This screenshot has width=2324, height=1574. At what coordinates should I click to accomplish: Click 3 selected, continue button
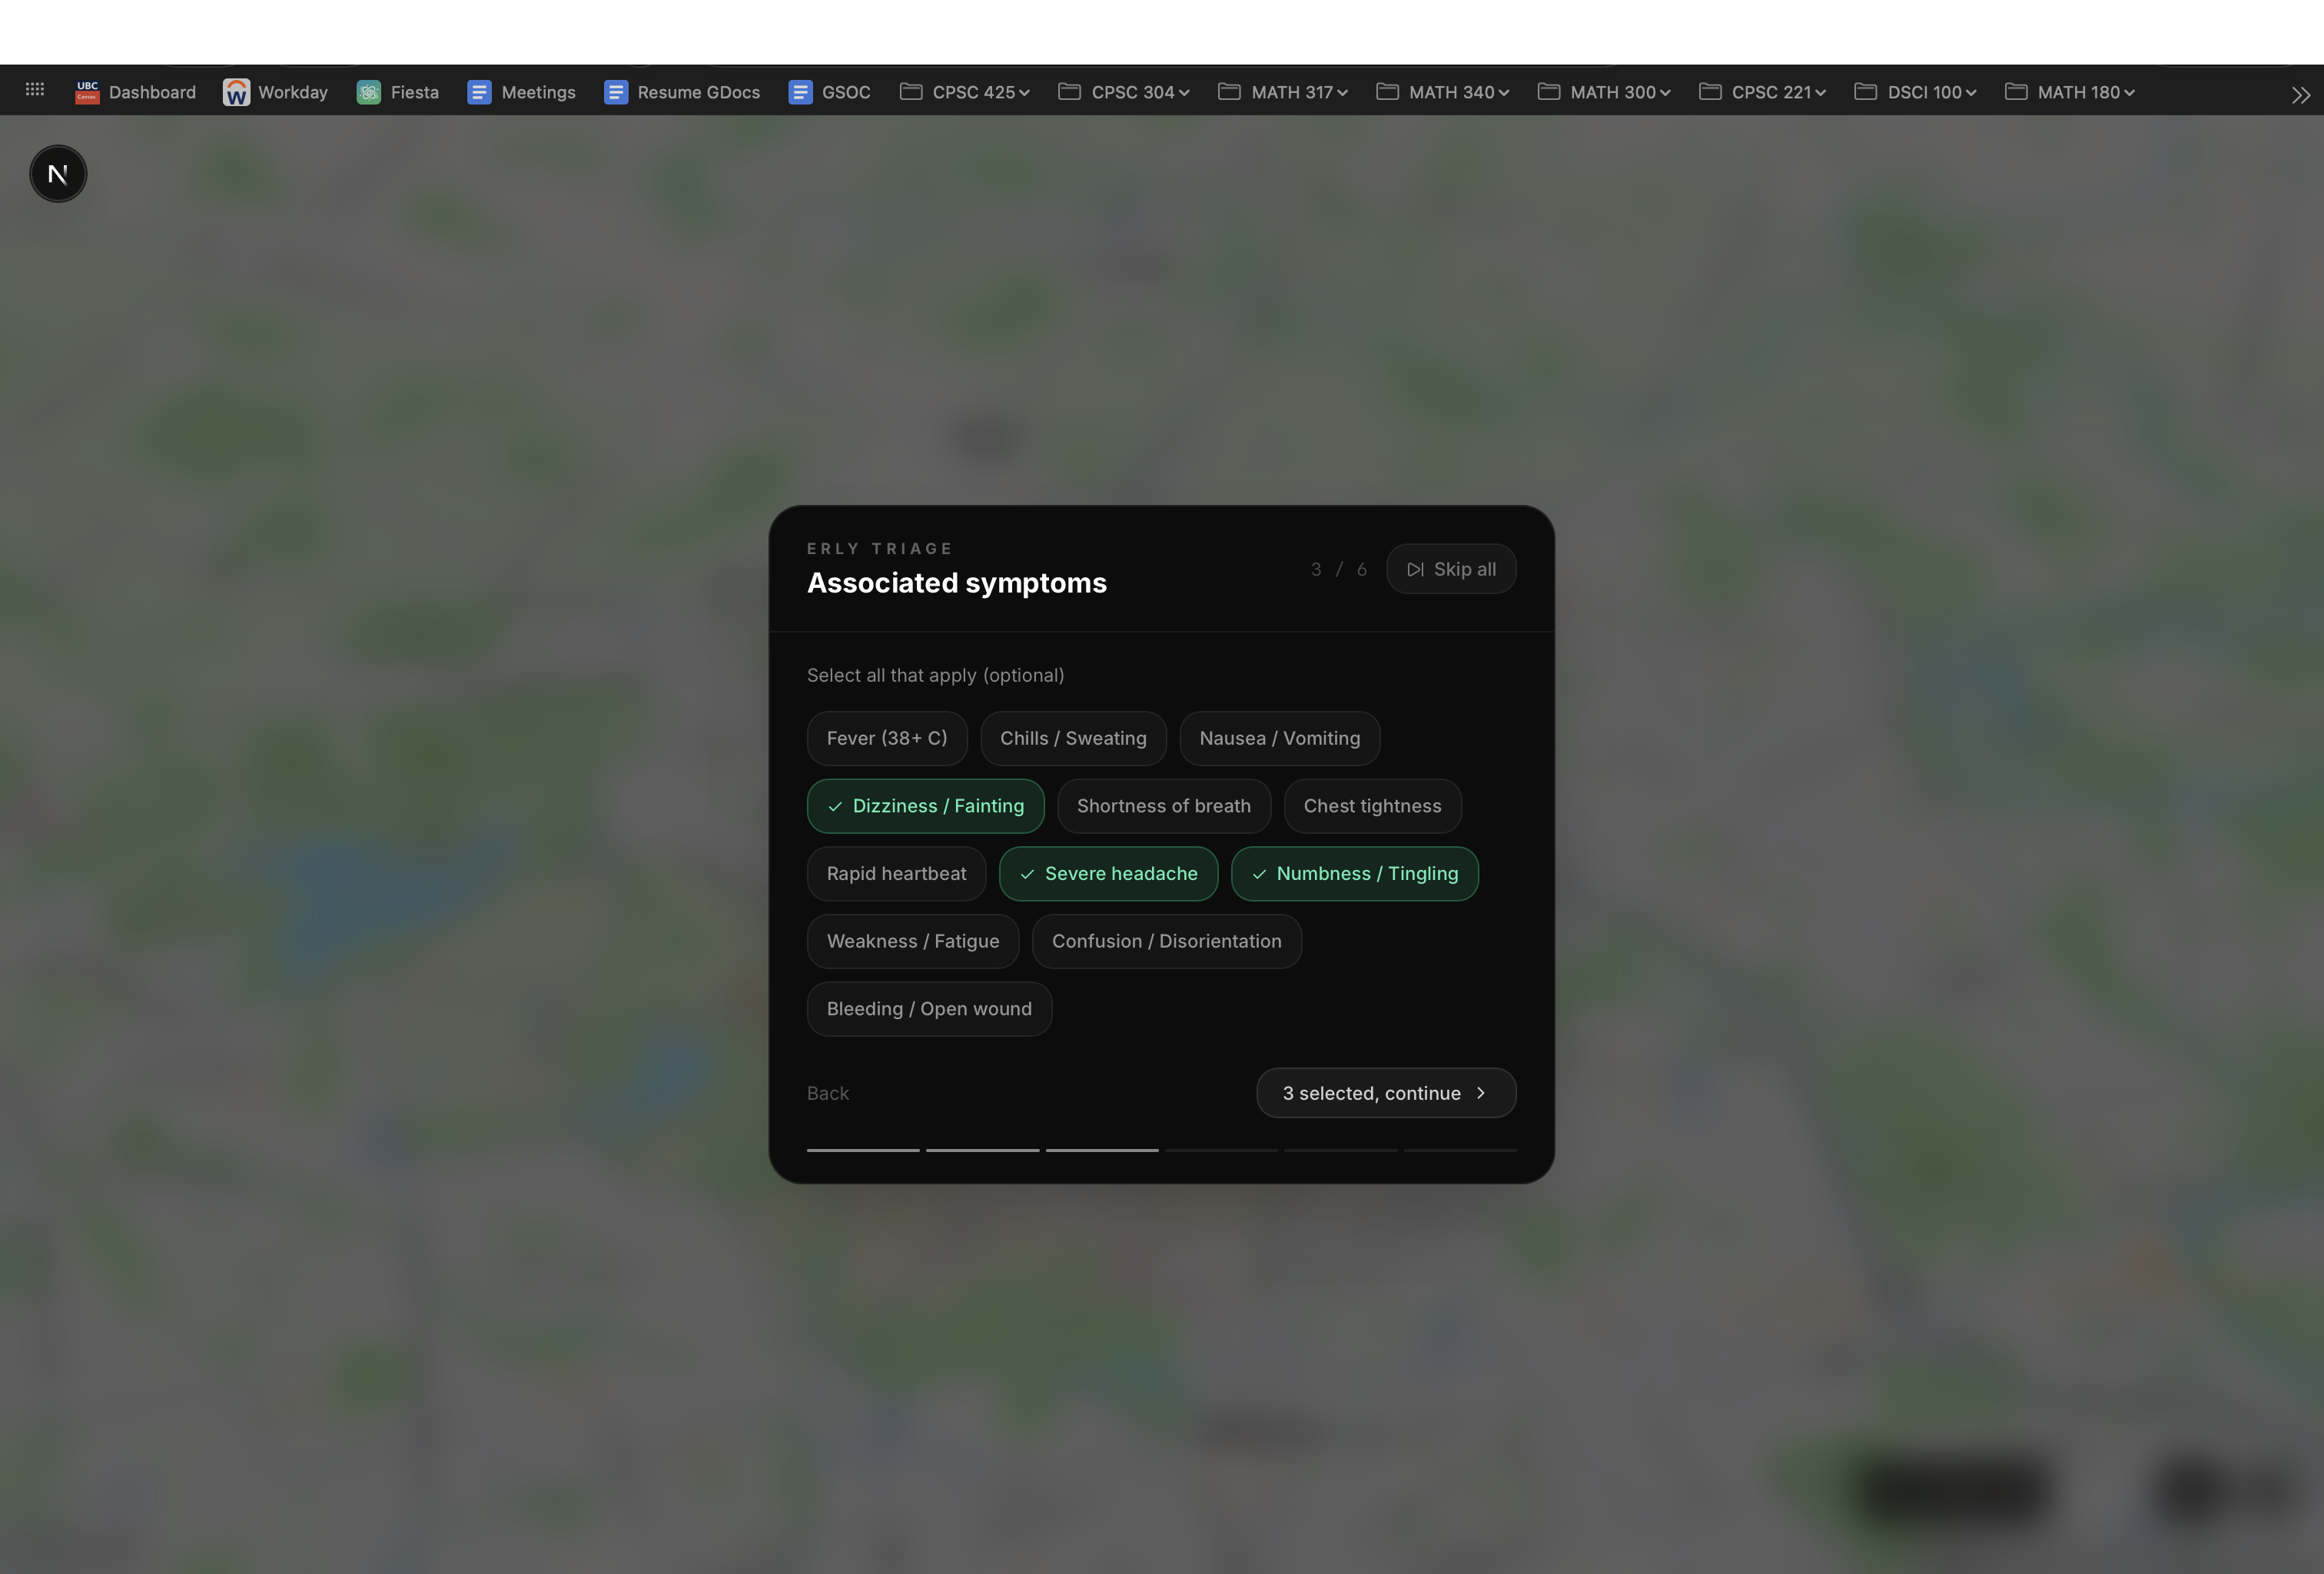pos(1385,1093)
